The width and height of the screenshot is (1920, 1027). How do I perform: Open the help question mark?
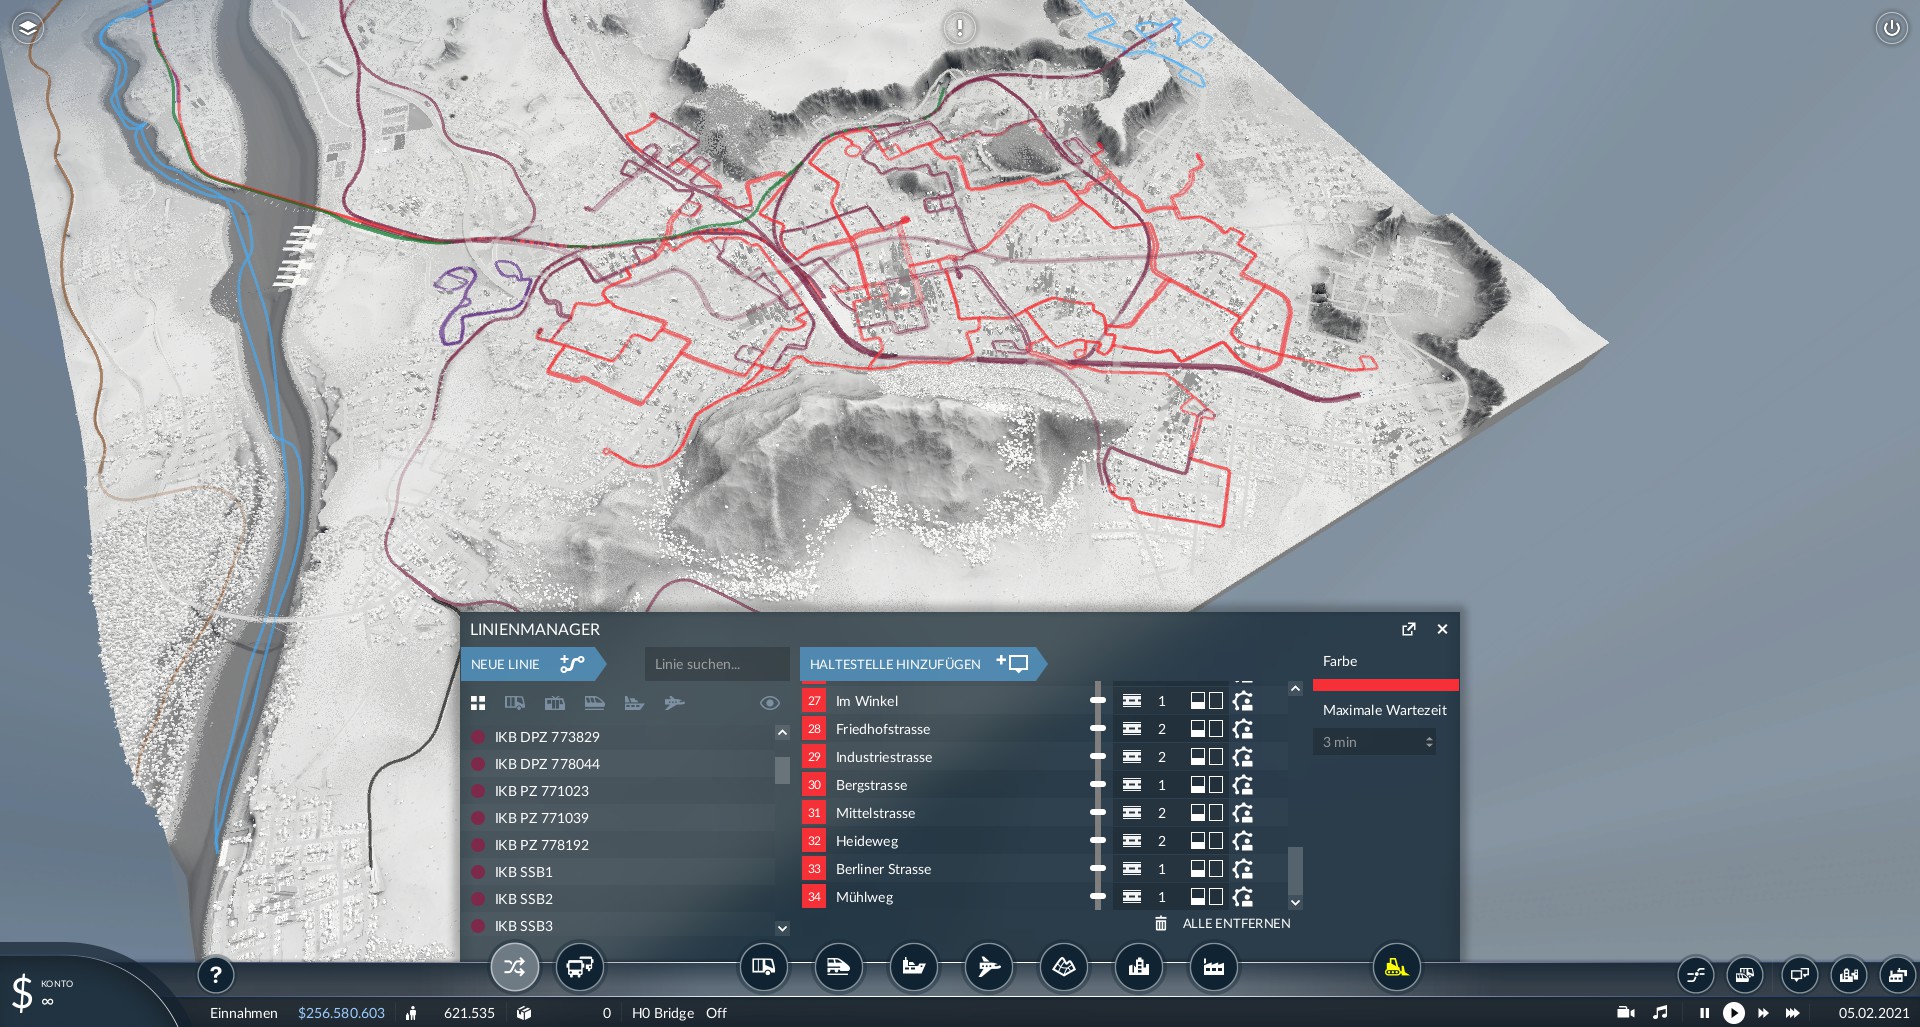coord(216,974)
